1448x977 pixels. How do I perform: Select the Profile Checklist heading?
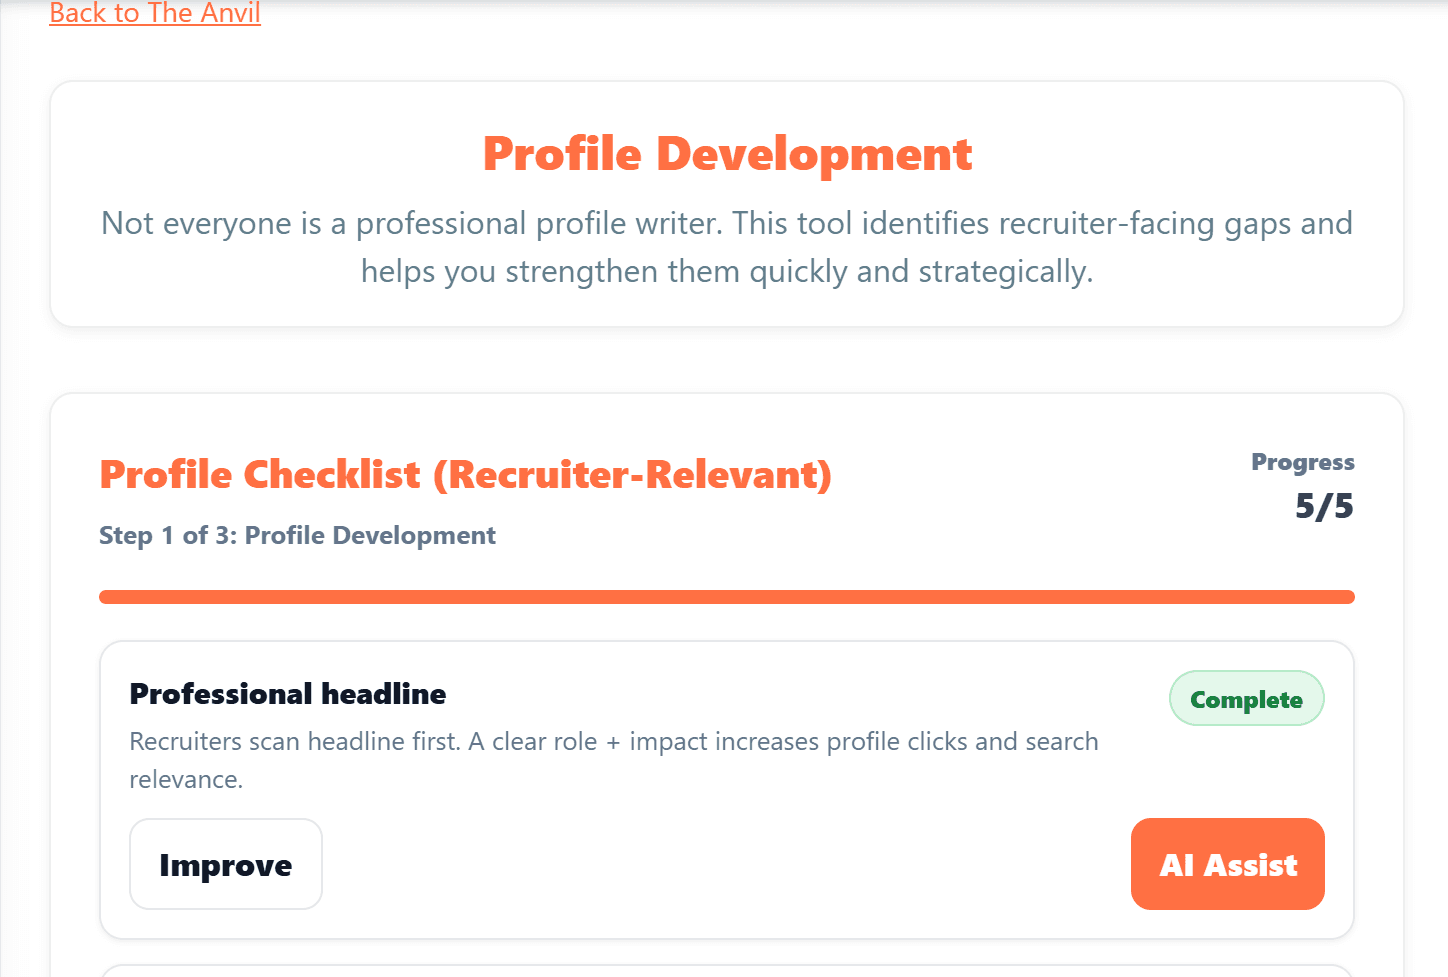tap(465, 474)
